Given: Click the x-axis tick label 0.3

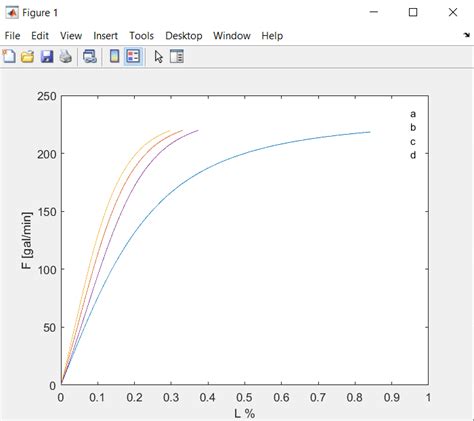Looking at the screenshot, I should click(171, 397).
